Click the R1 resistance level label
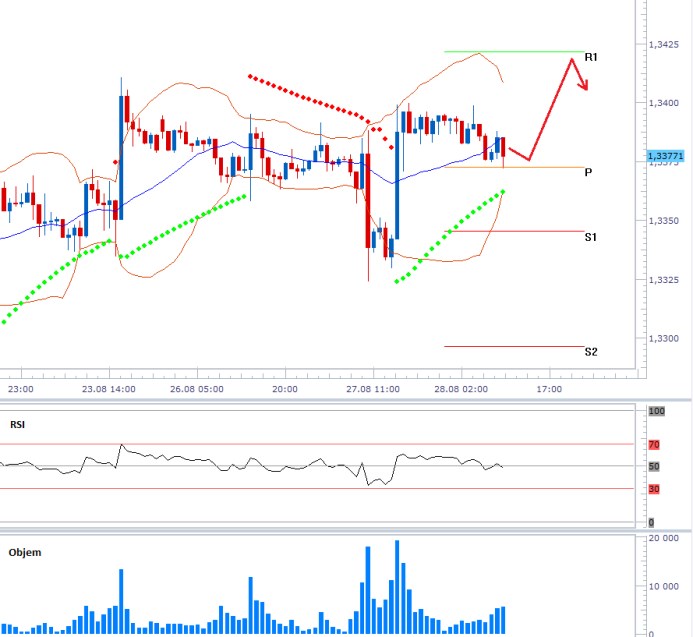This screenshot has height=637, width=693. click(x=591, y=57)
